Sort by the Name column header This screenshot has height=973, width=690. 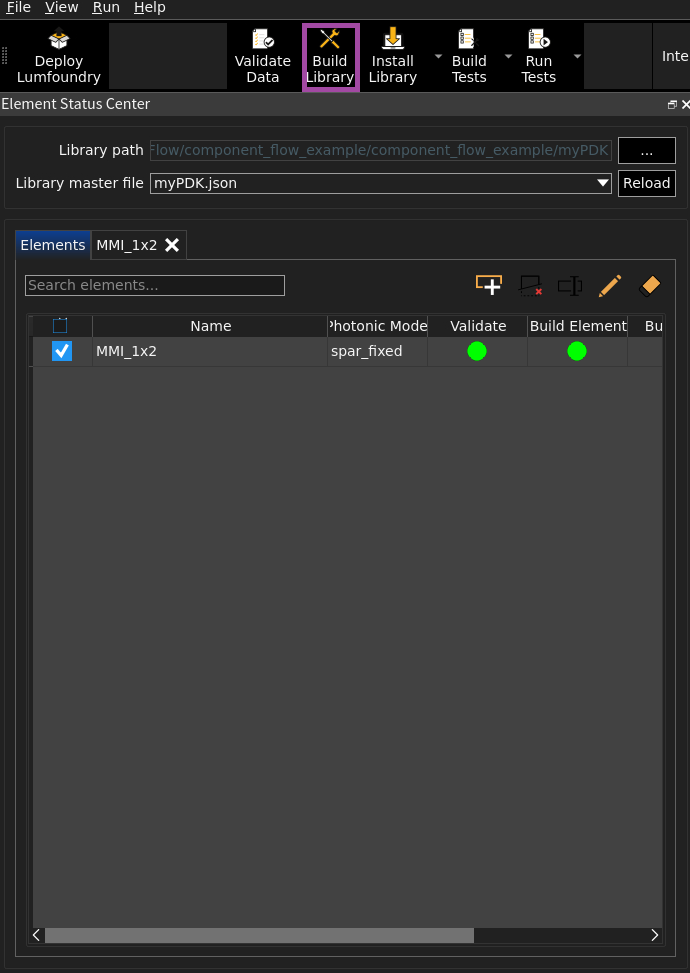pos(210,326)
